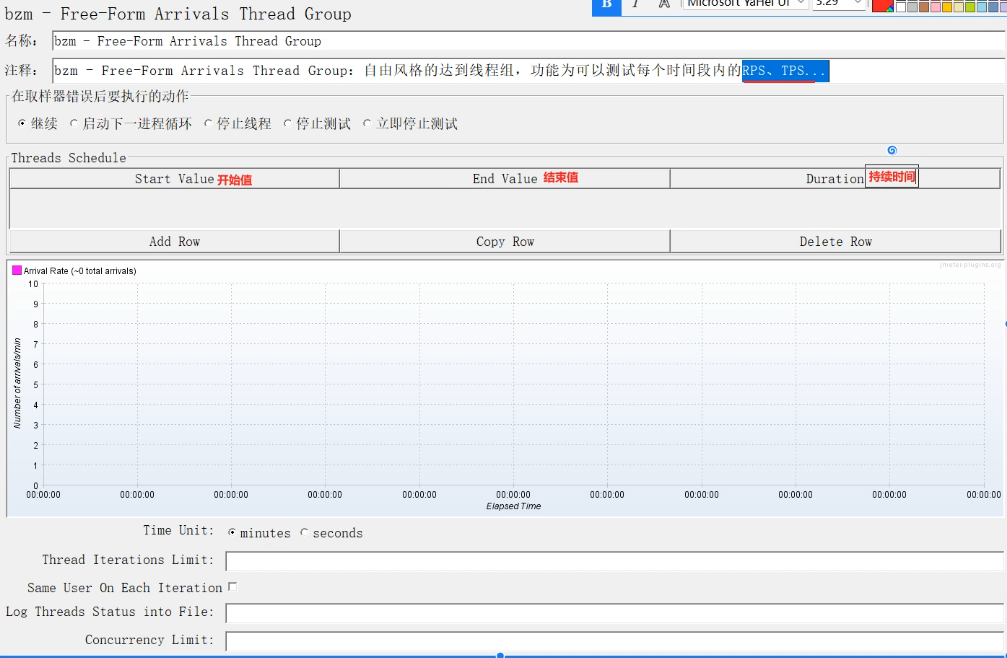Enable Same User On Each Iteration
Screen dimensions: 1007x658
click(x=232, y=587)
